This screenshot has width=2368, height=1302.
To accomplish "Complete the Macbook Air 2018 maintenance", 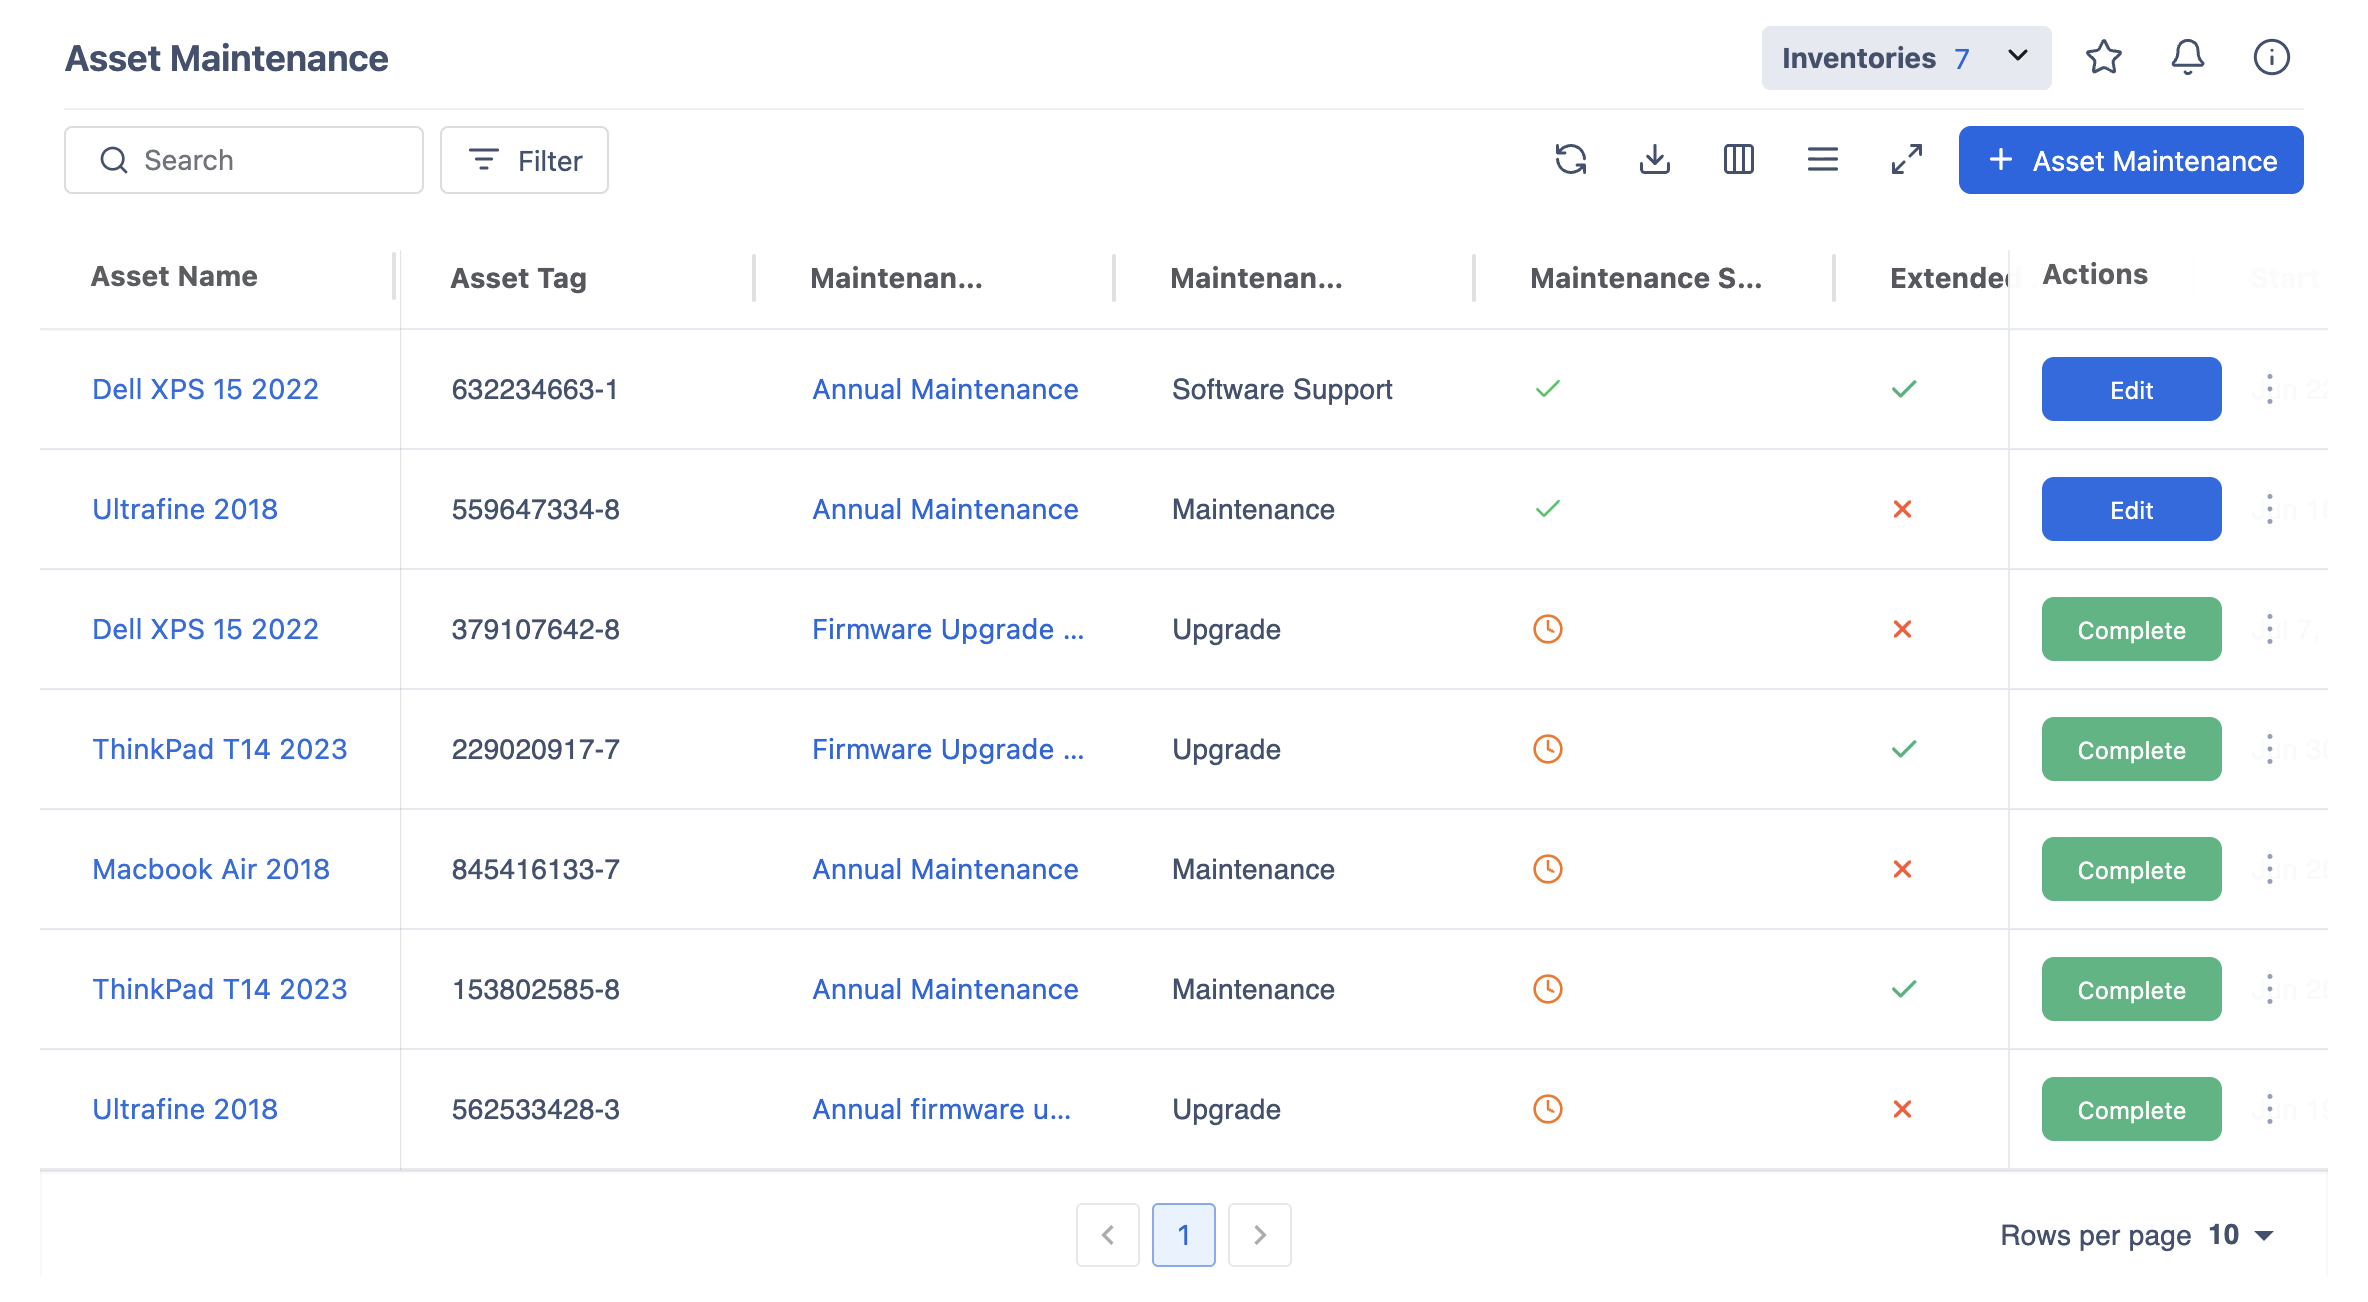I will pos(2132,869).
